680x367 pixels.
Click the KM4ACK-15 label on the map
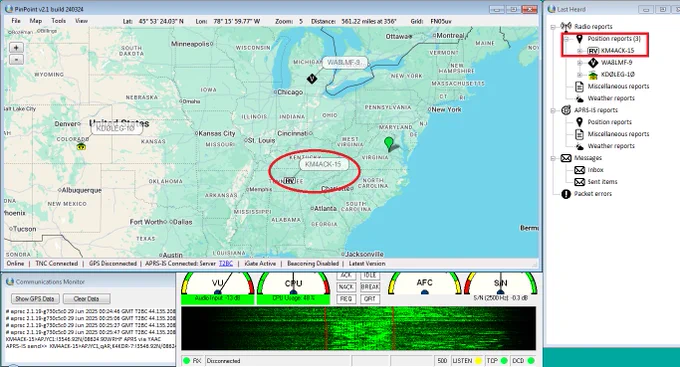click(x=323, y=164)
